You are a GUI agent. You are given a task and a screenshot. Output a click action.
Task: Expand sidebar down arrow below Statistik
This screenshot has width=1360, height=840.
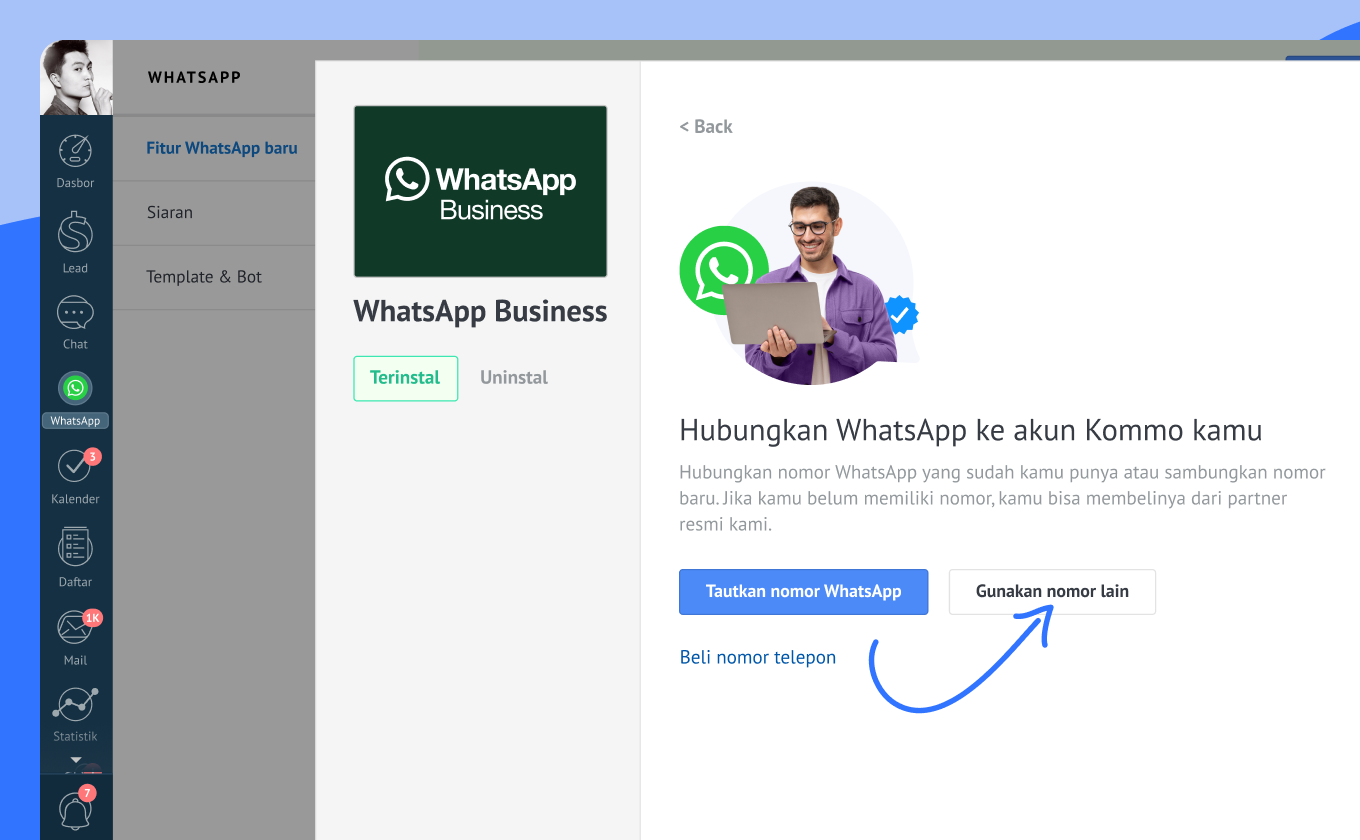pyautogui.click(x=75, y=761)
